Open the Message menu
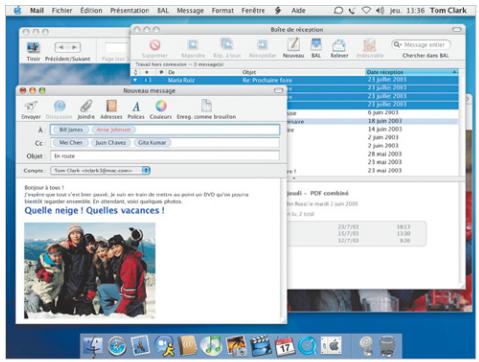The height and width of the screenshot is (362, 479). click(x=190, y=11)
